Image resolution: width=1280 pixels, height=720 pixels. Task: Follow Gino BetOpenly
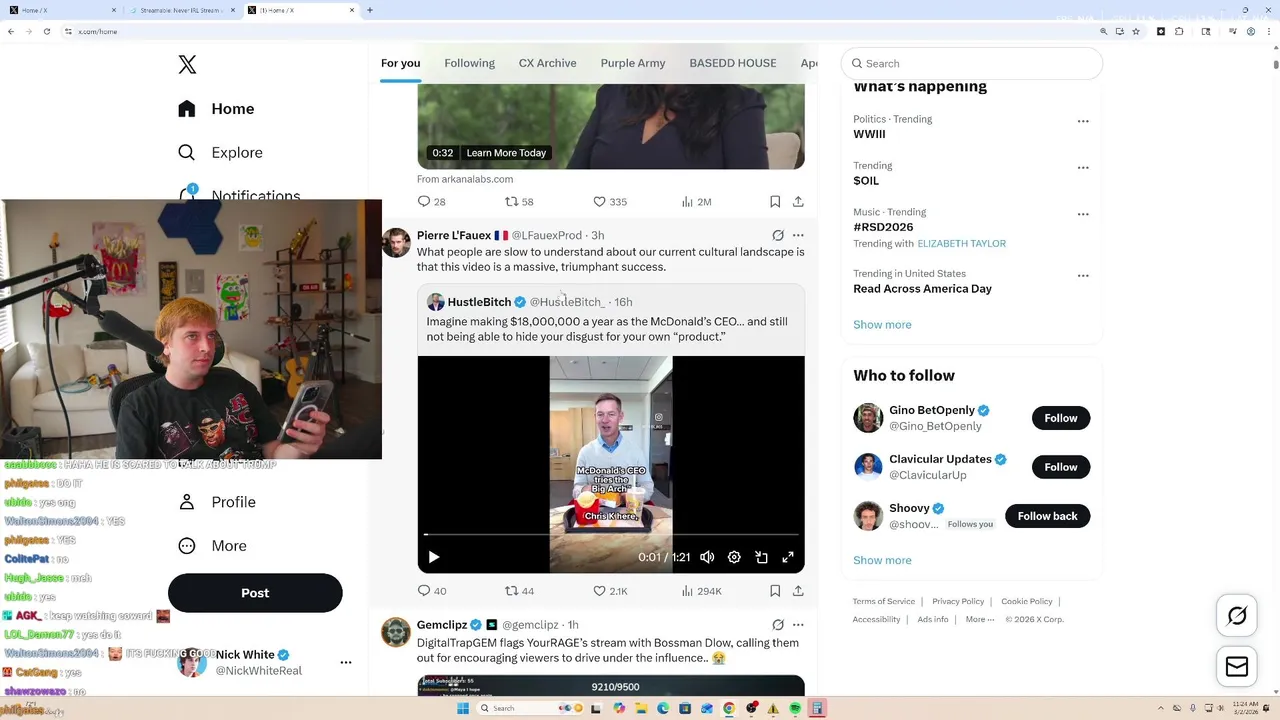pos(1061,418)
